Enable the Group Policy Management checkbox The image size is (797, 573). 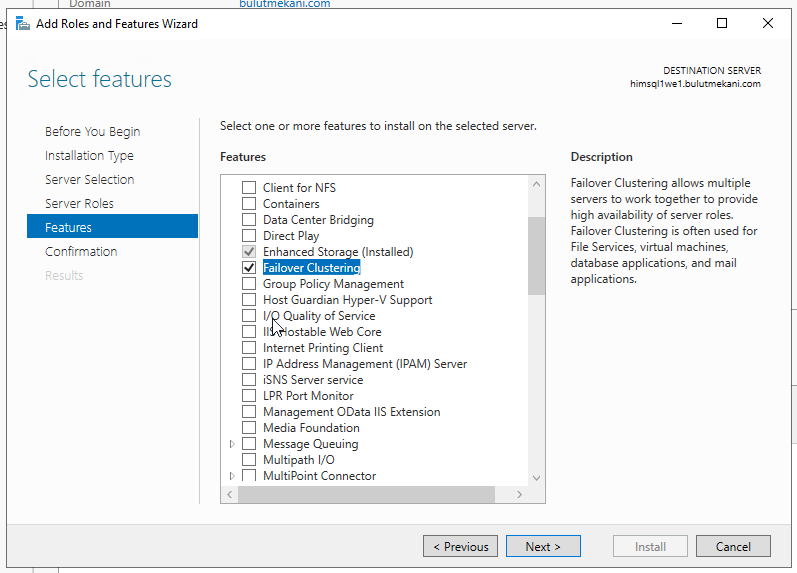pos(249,284)
